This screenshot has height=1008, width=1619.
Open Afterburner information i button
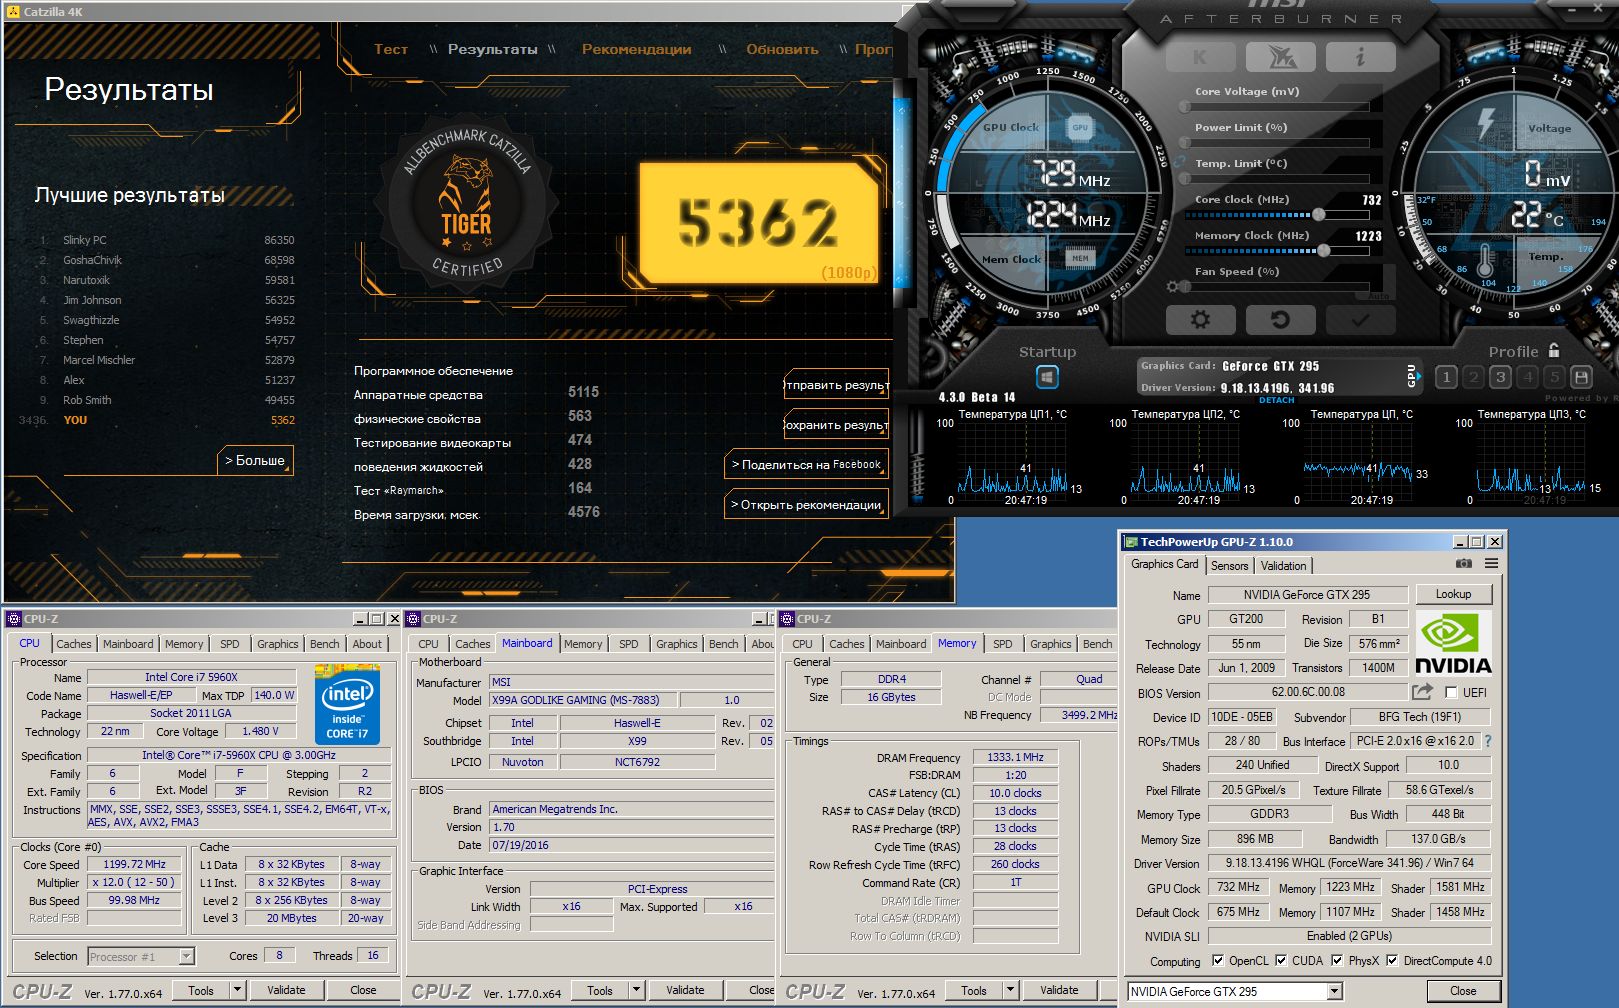(1360, 57)
